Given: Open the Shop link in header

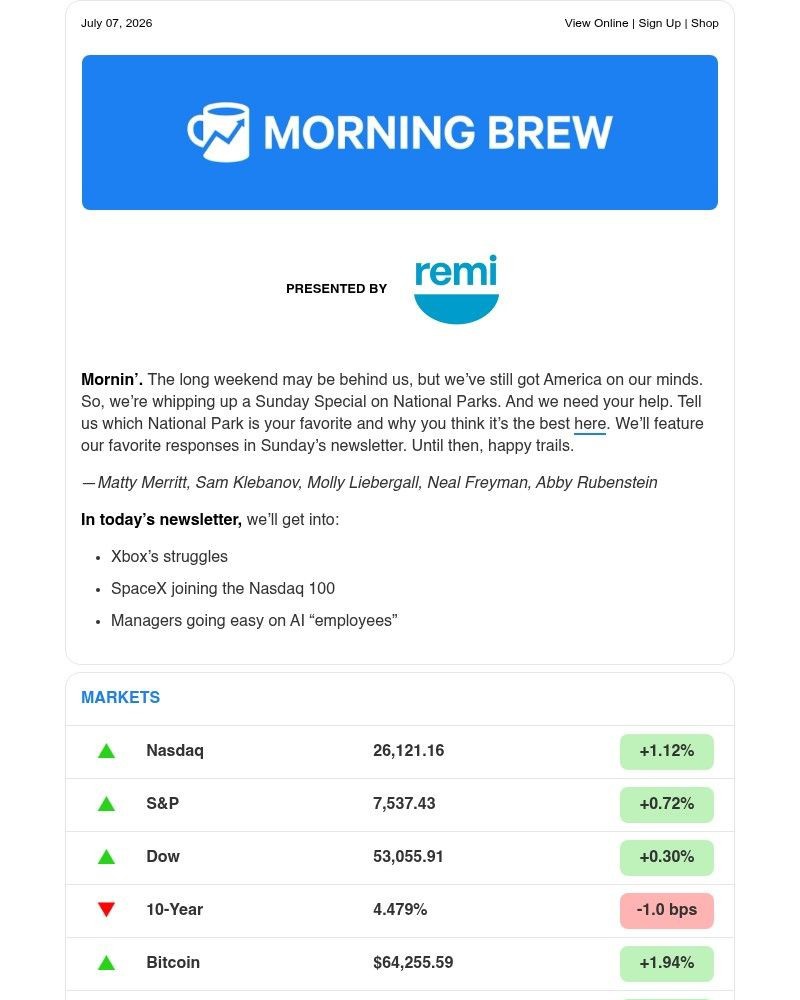Looking at the screenshot, I should 705,23.
